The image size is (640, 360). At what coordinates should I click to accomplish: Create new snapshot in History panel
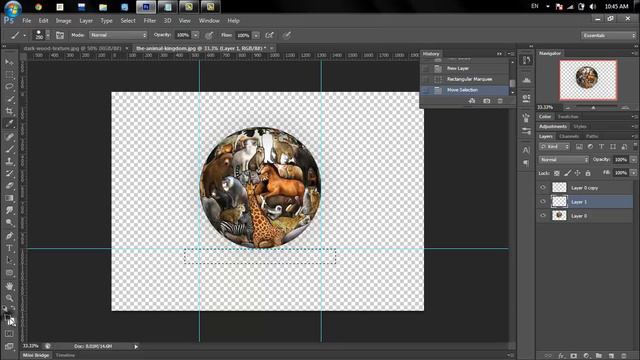487,101
